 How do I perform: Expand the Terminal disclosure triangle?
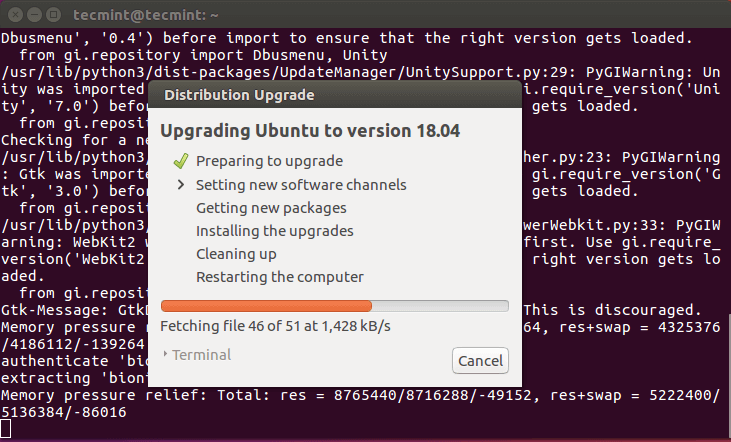[165, 355]
